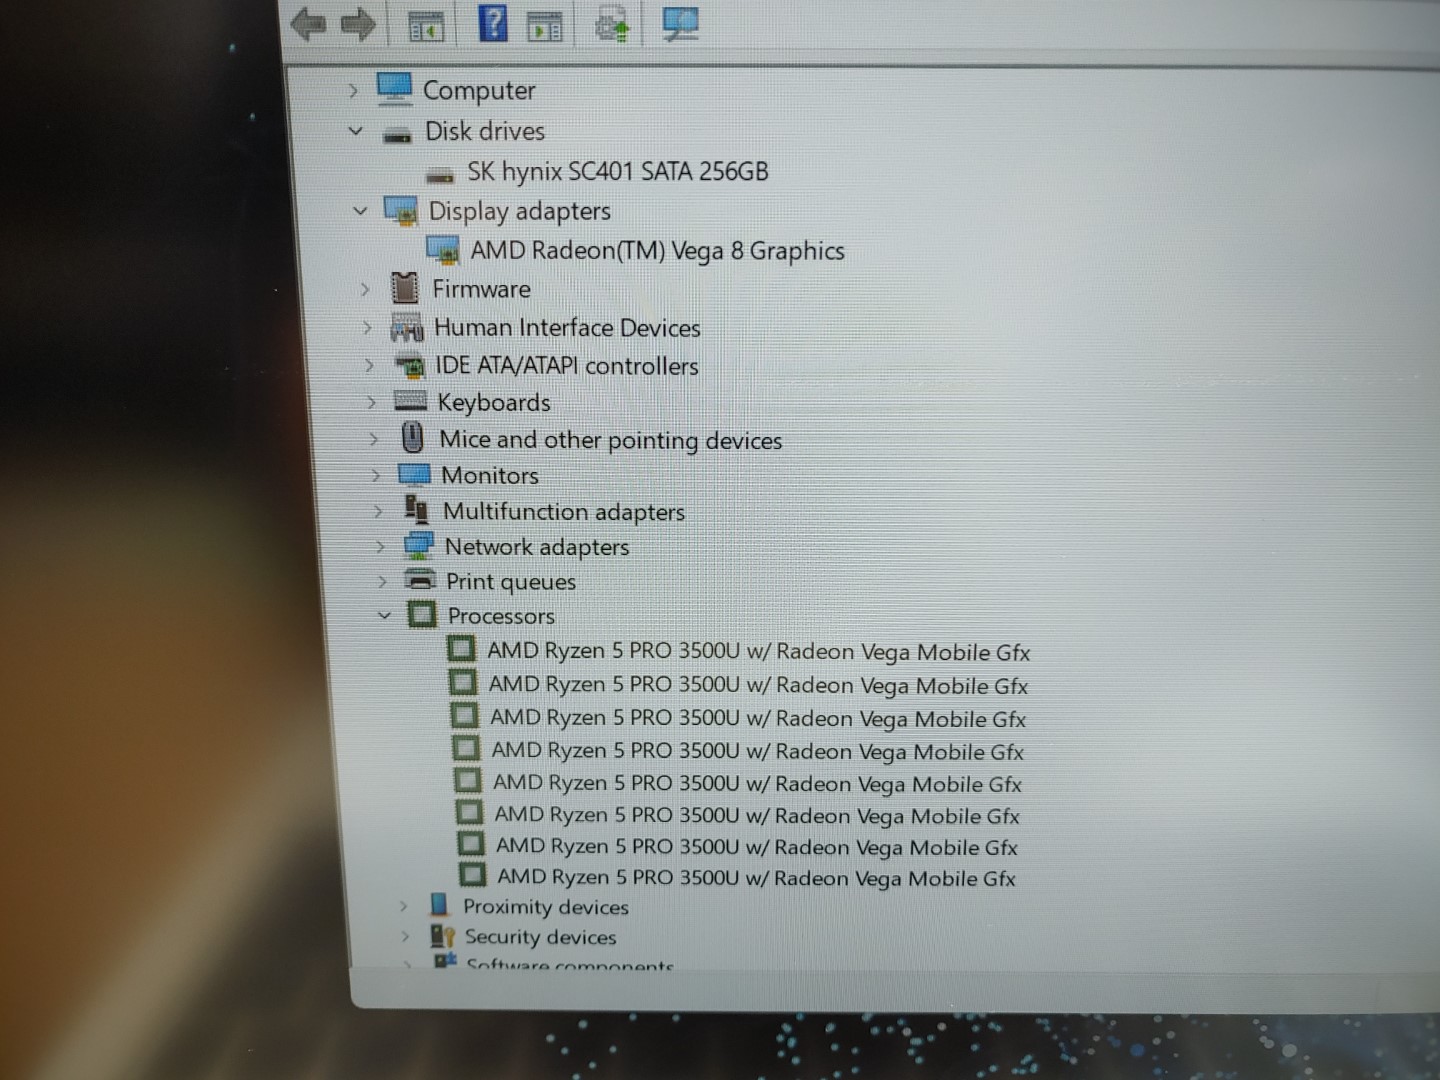Collapse the Processors node chevron
This screenshot has height=1080, width=1440.
[384, 616]
